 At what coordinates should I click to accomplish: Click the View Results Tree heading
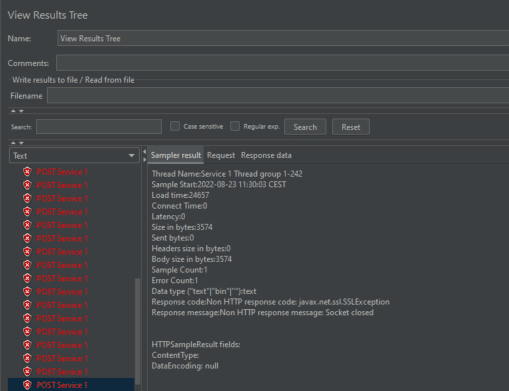[x=48, y=15]
